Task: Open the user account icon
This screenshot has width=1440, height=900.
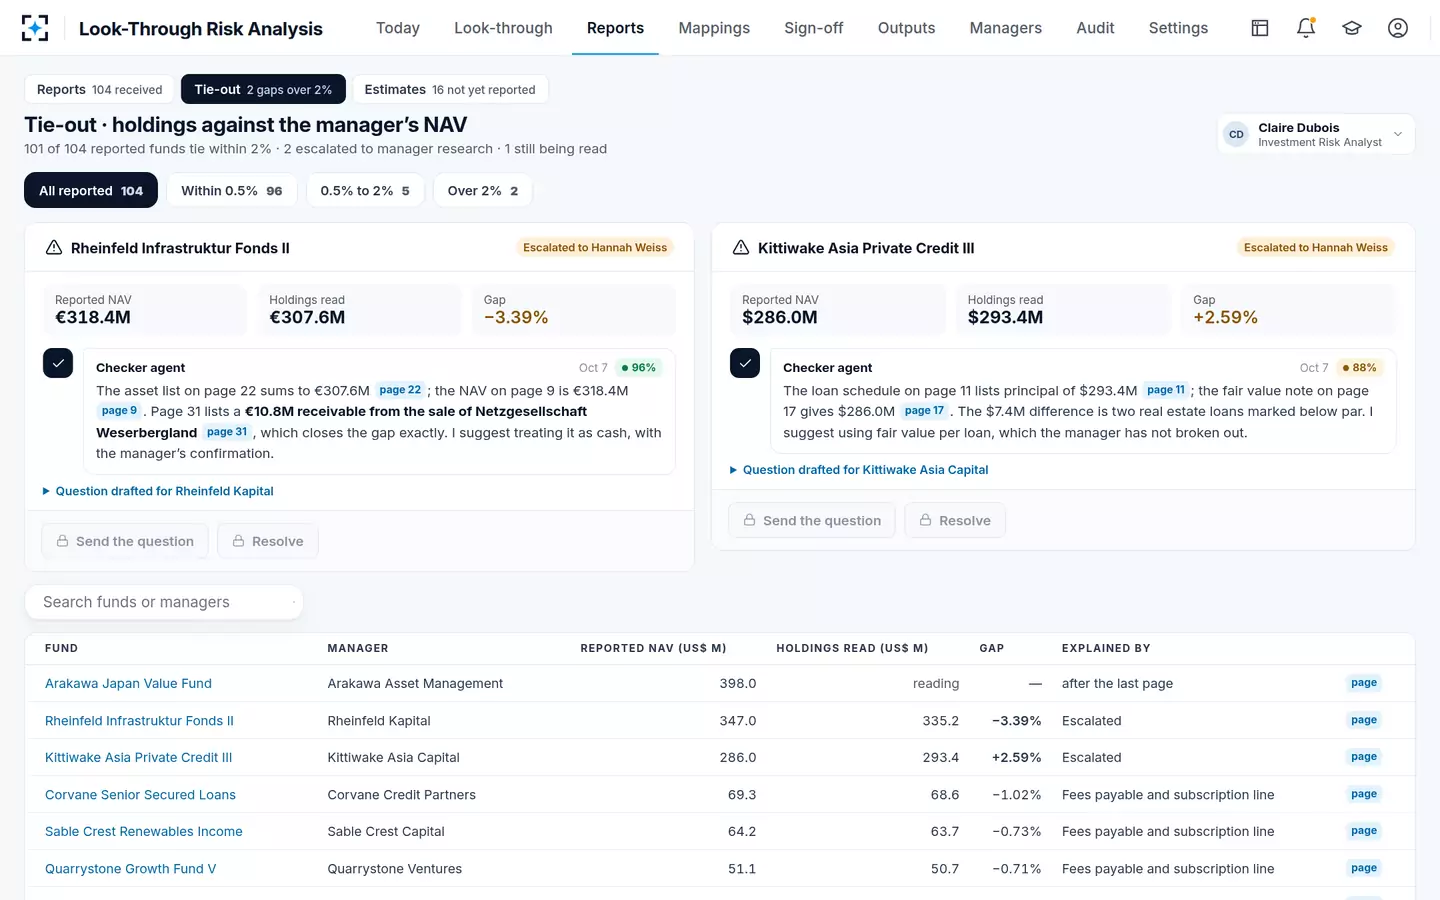Action: click(1398, 28)
